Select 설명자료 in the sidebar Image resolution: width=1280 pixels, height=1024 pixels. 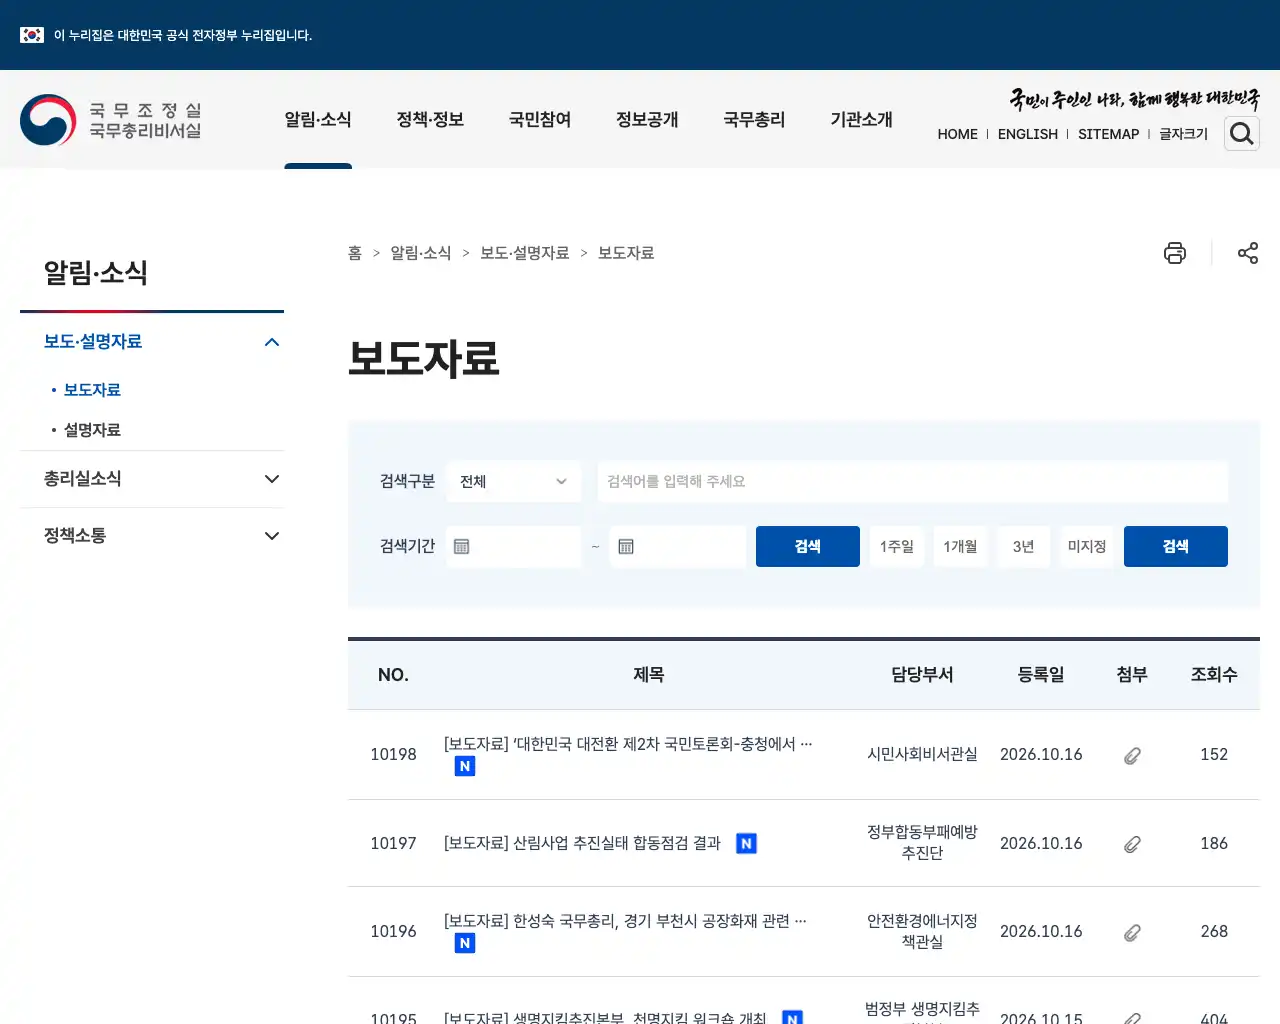pyautogui.click(x=92, y=430)
